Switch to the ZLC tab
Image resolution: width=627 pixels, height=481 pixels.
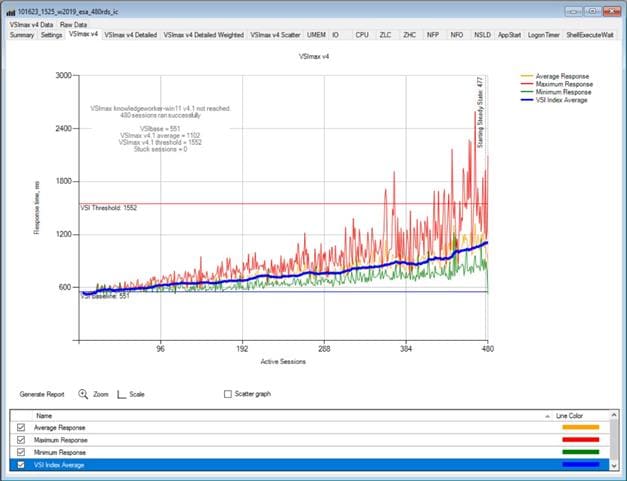(x=385, y=35)
